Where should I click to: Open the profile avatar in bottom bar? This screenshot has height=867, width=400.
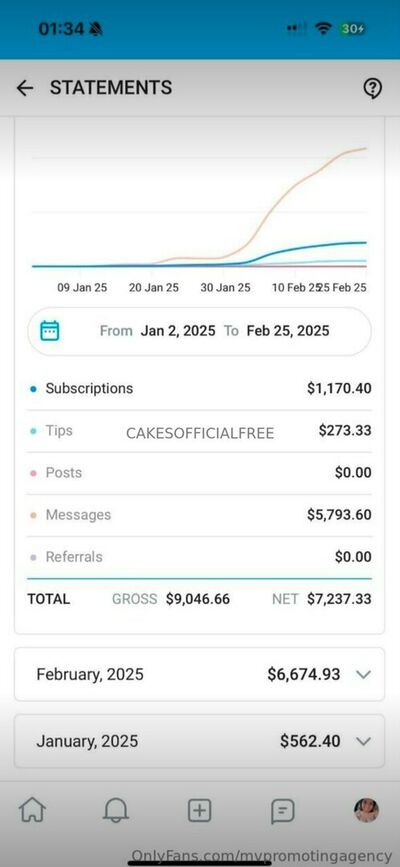(x=366, y=811)
